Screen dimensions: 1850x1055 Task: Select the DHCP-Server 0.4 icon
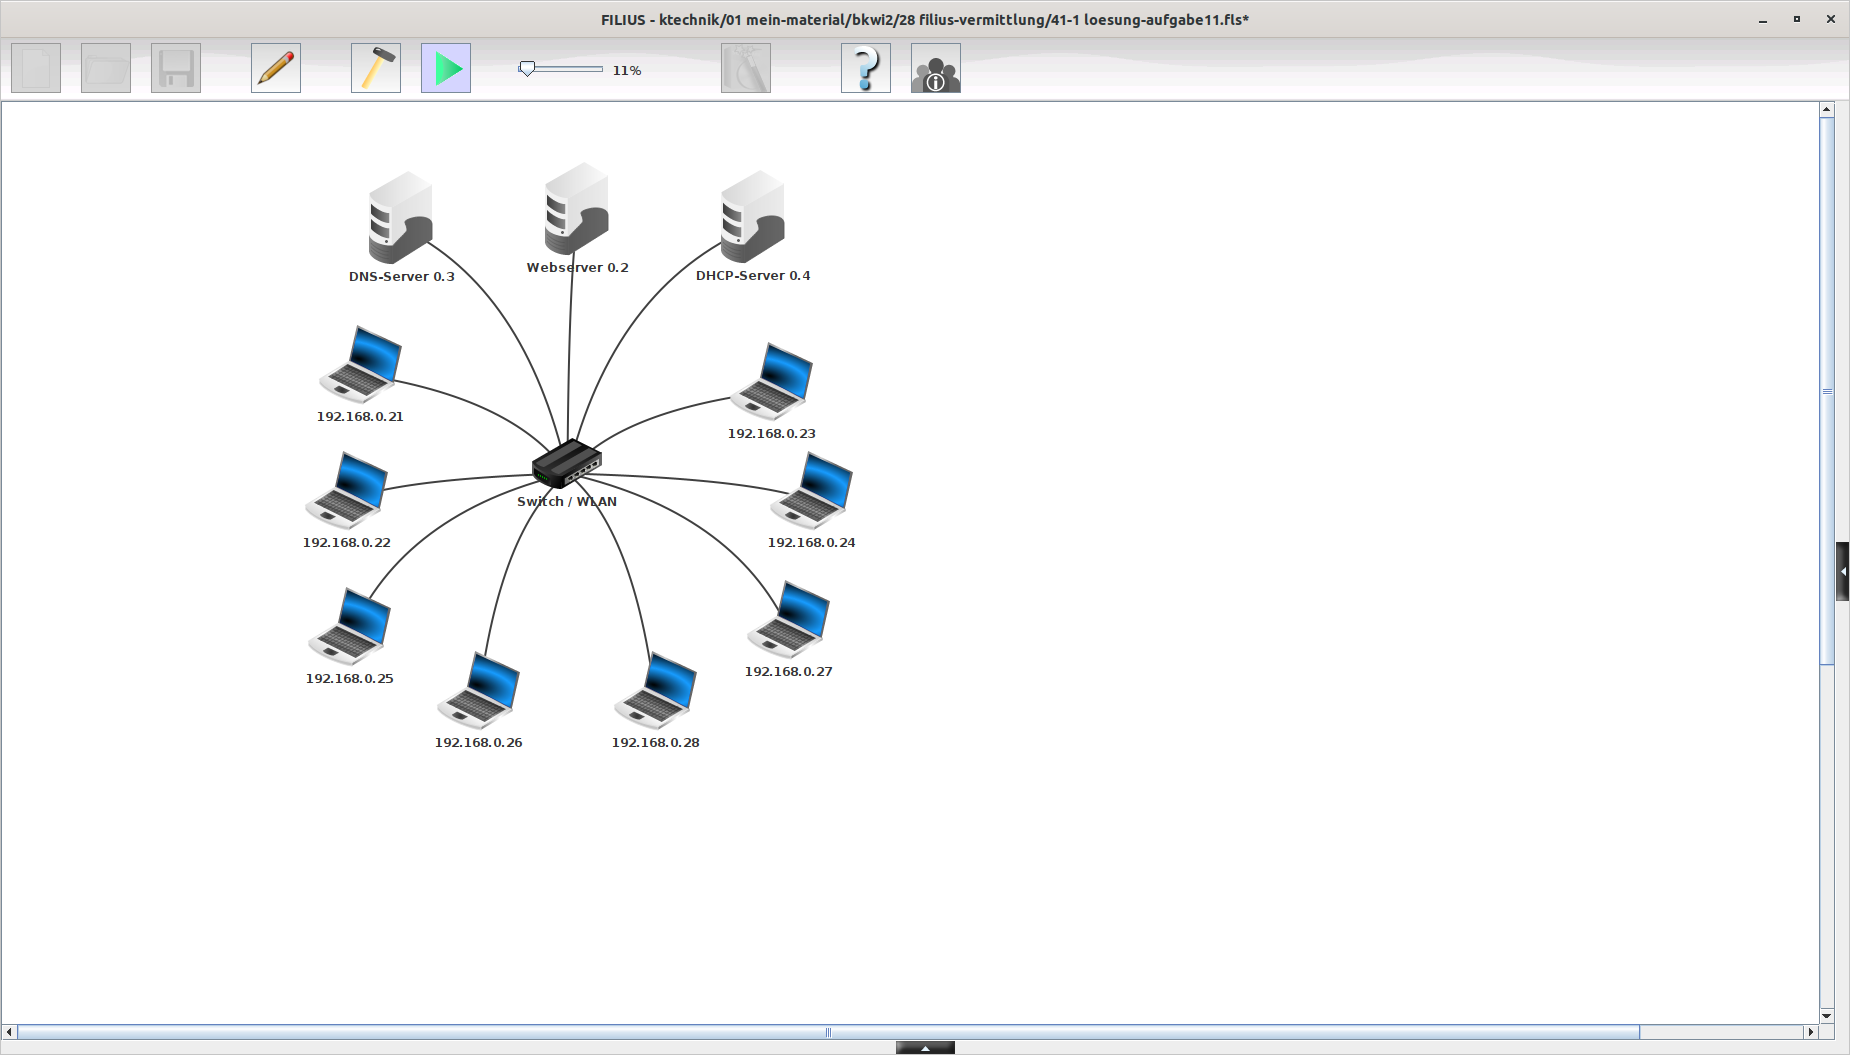point(753,218)
